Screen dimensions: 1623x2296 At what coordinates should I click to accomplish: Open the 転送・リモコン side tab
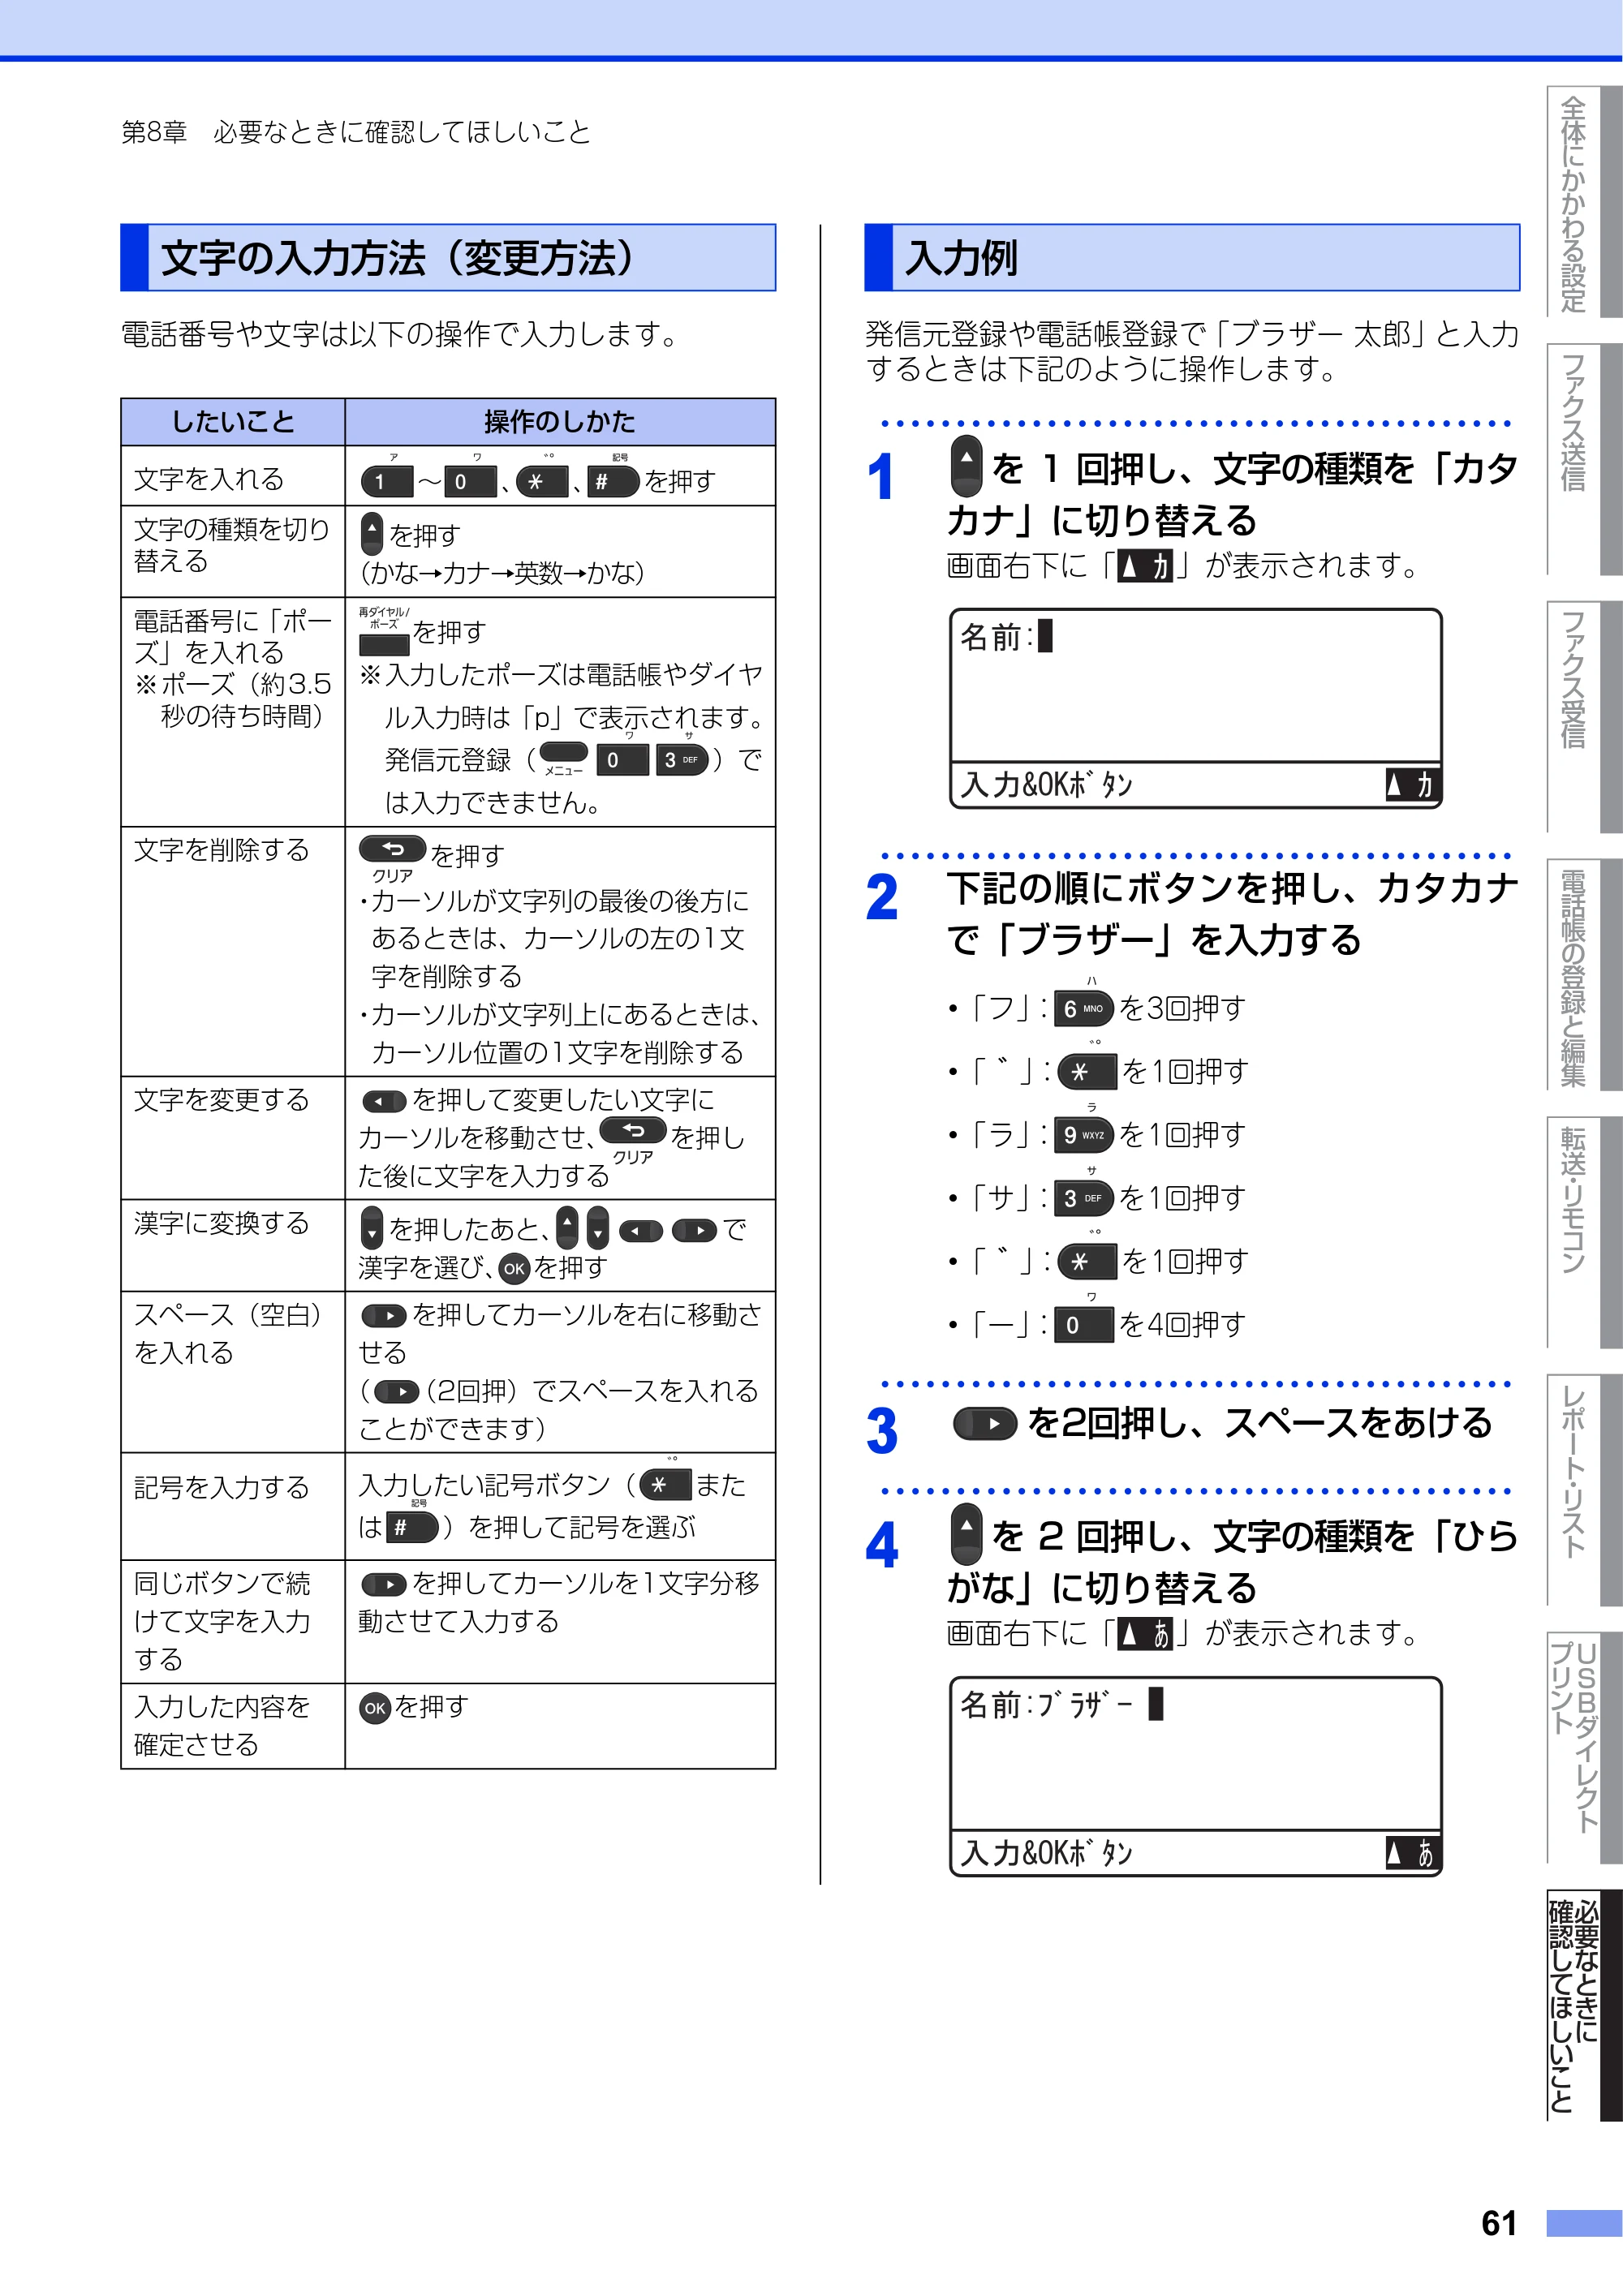tap(1584, 1232)
